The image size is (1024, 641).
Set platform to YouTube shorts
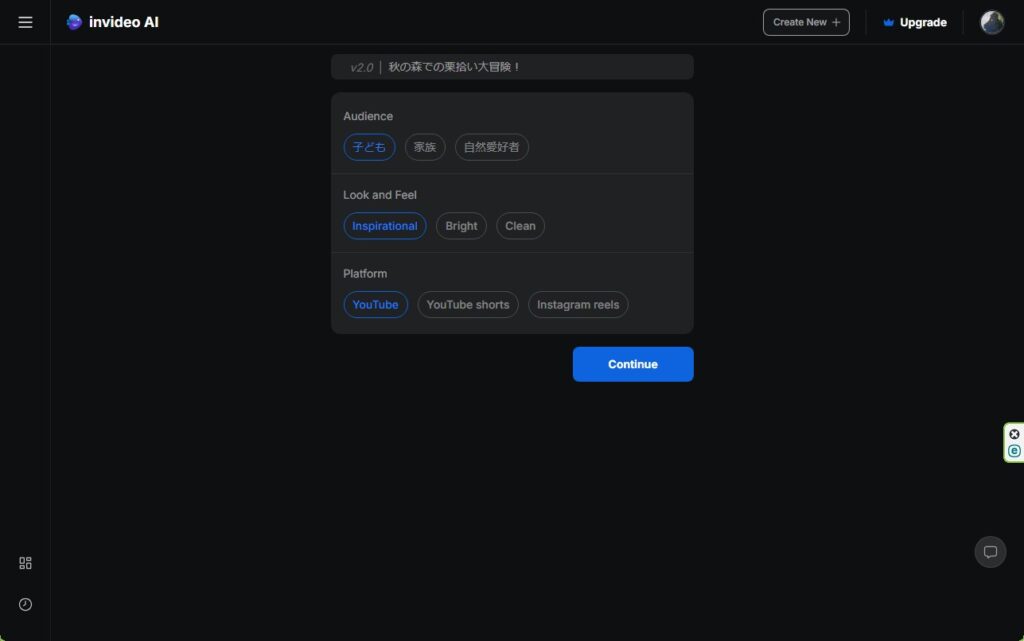[467, 305]
